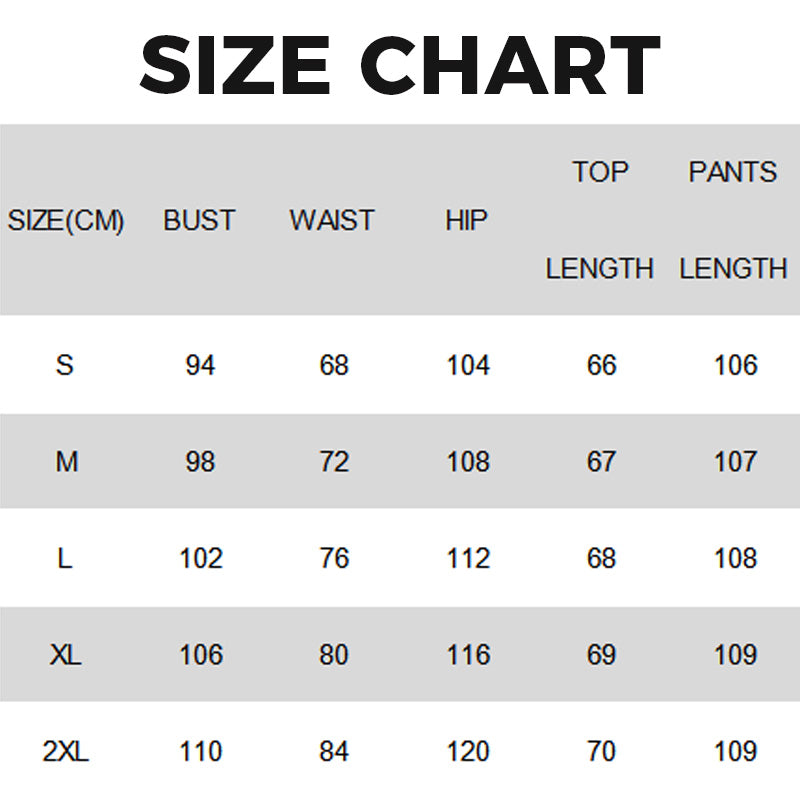Select hip value 104 for size S
Viewport: 800px width, 800px height.
coord(468,366)
